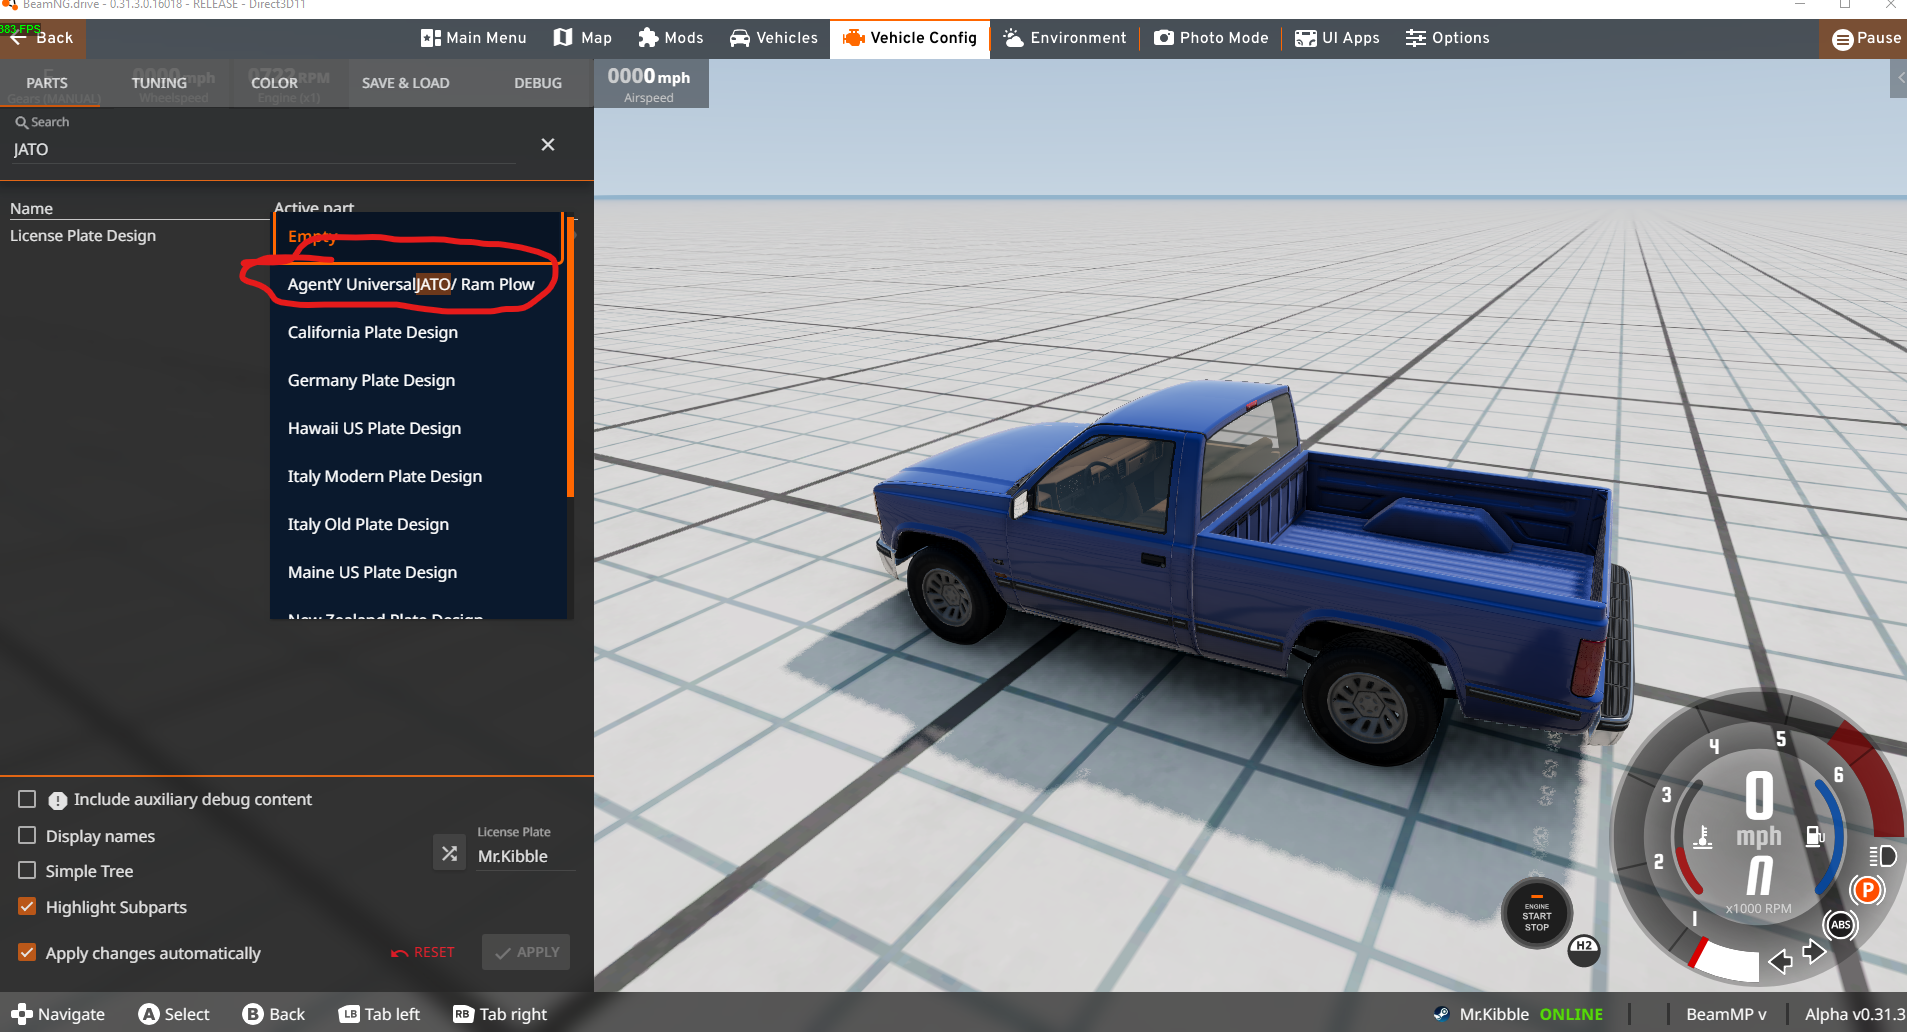Switch to the COLOR tab
The height and width of the screenshot is (1032, 1907).
(274, 83)
